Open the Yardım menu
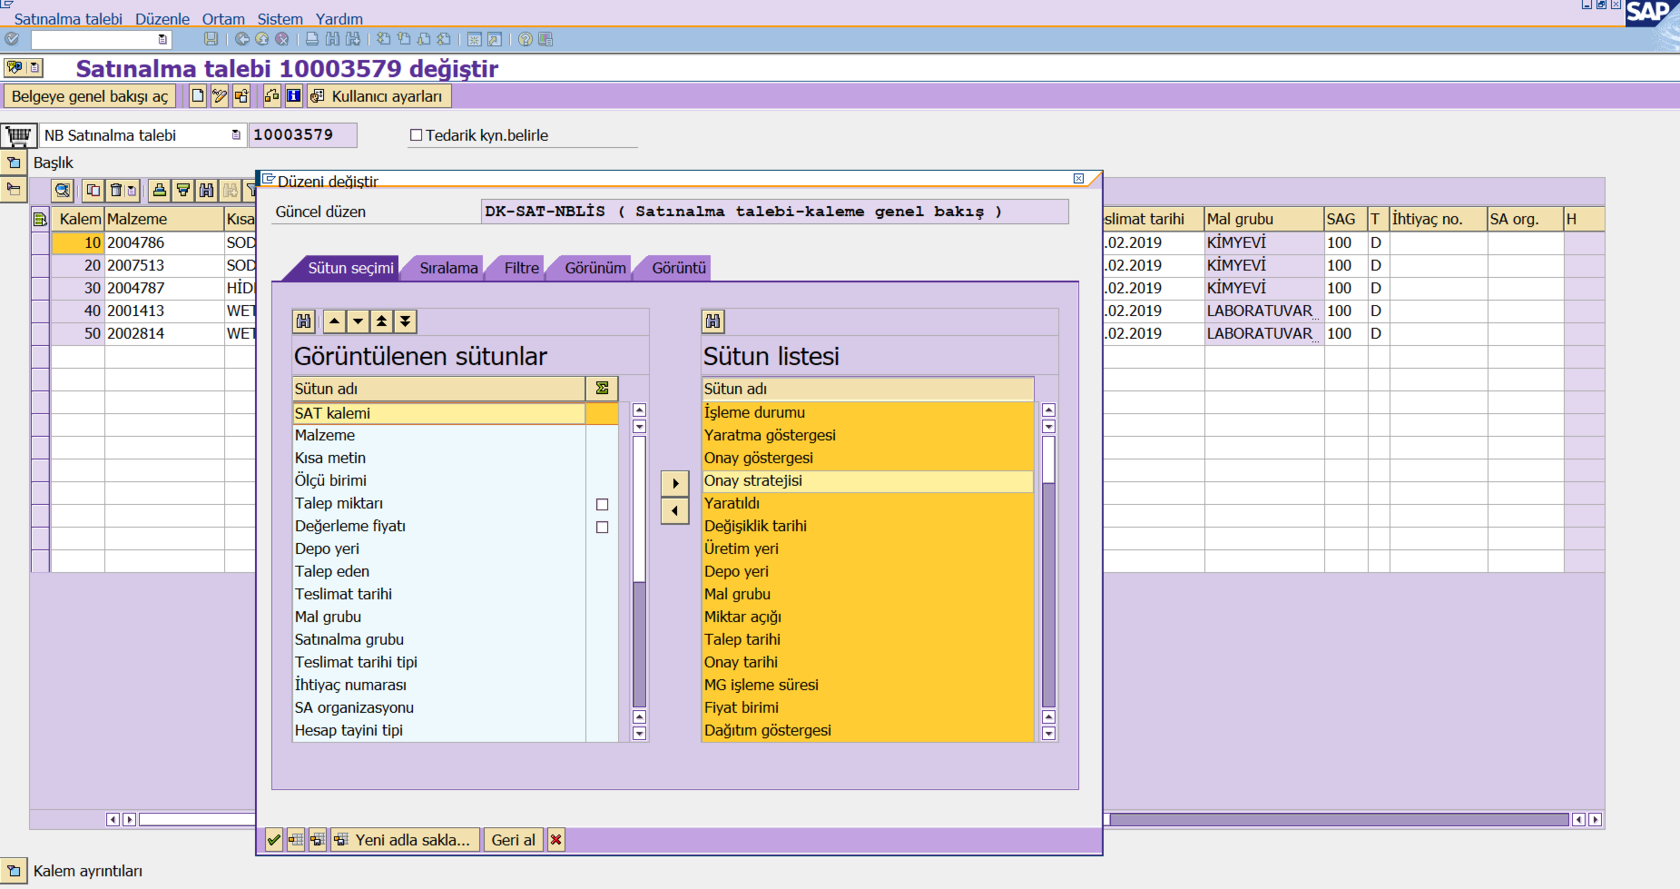The width and height of the screenshot is (1680, 889). (x=339, y=19)
